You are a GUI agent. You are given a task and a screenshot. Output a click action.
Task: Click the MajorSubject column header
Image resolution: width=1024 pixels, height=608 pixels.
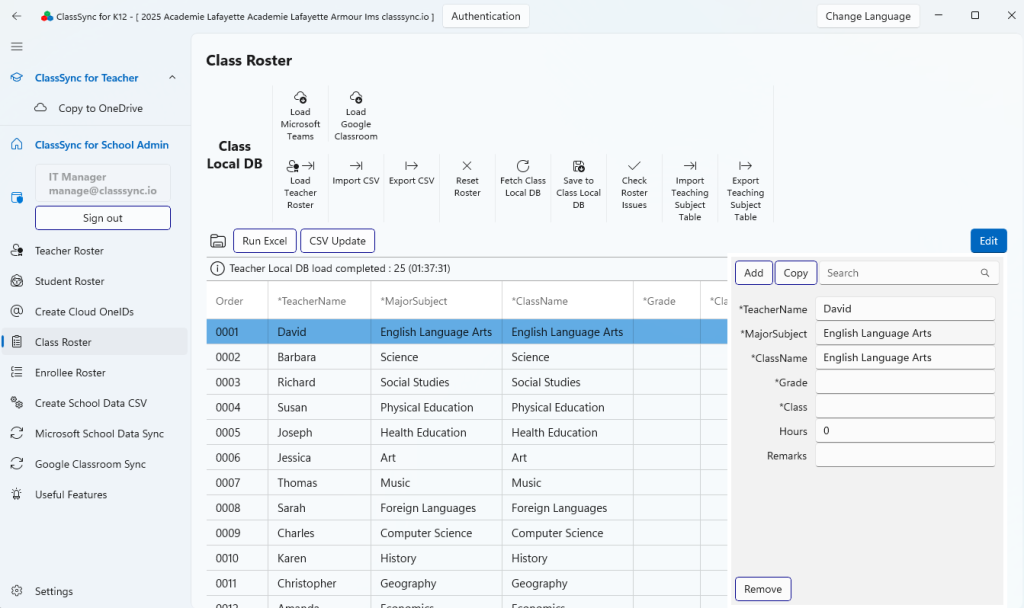point(436,301)
